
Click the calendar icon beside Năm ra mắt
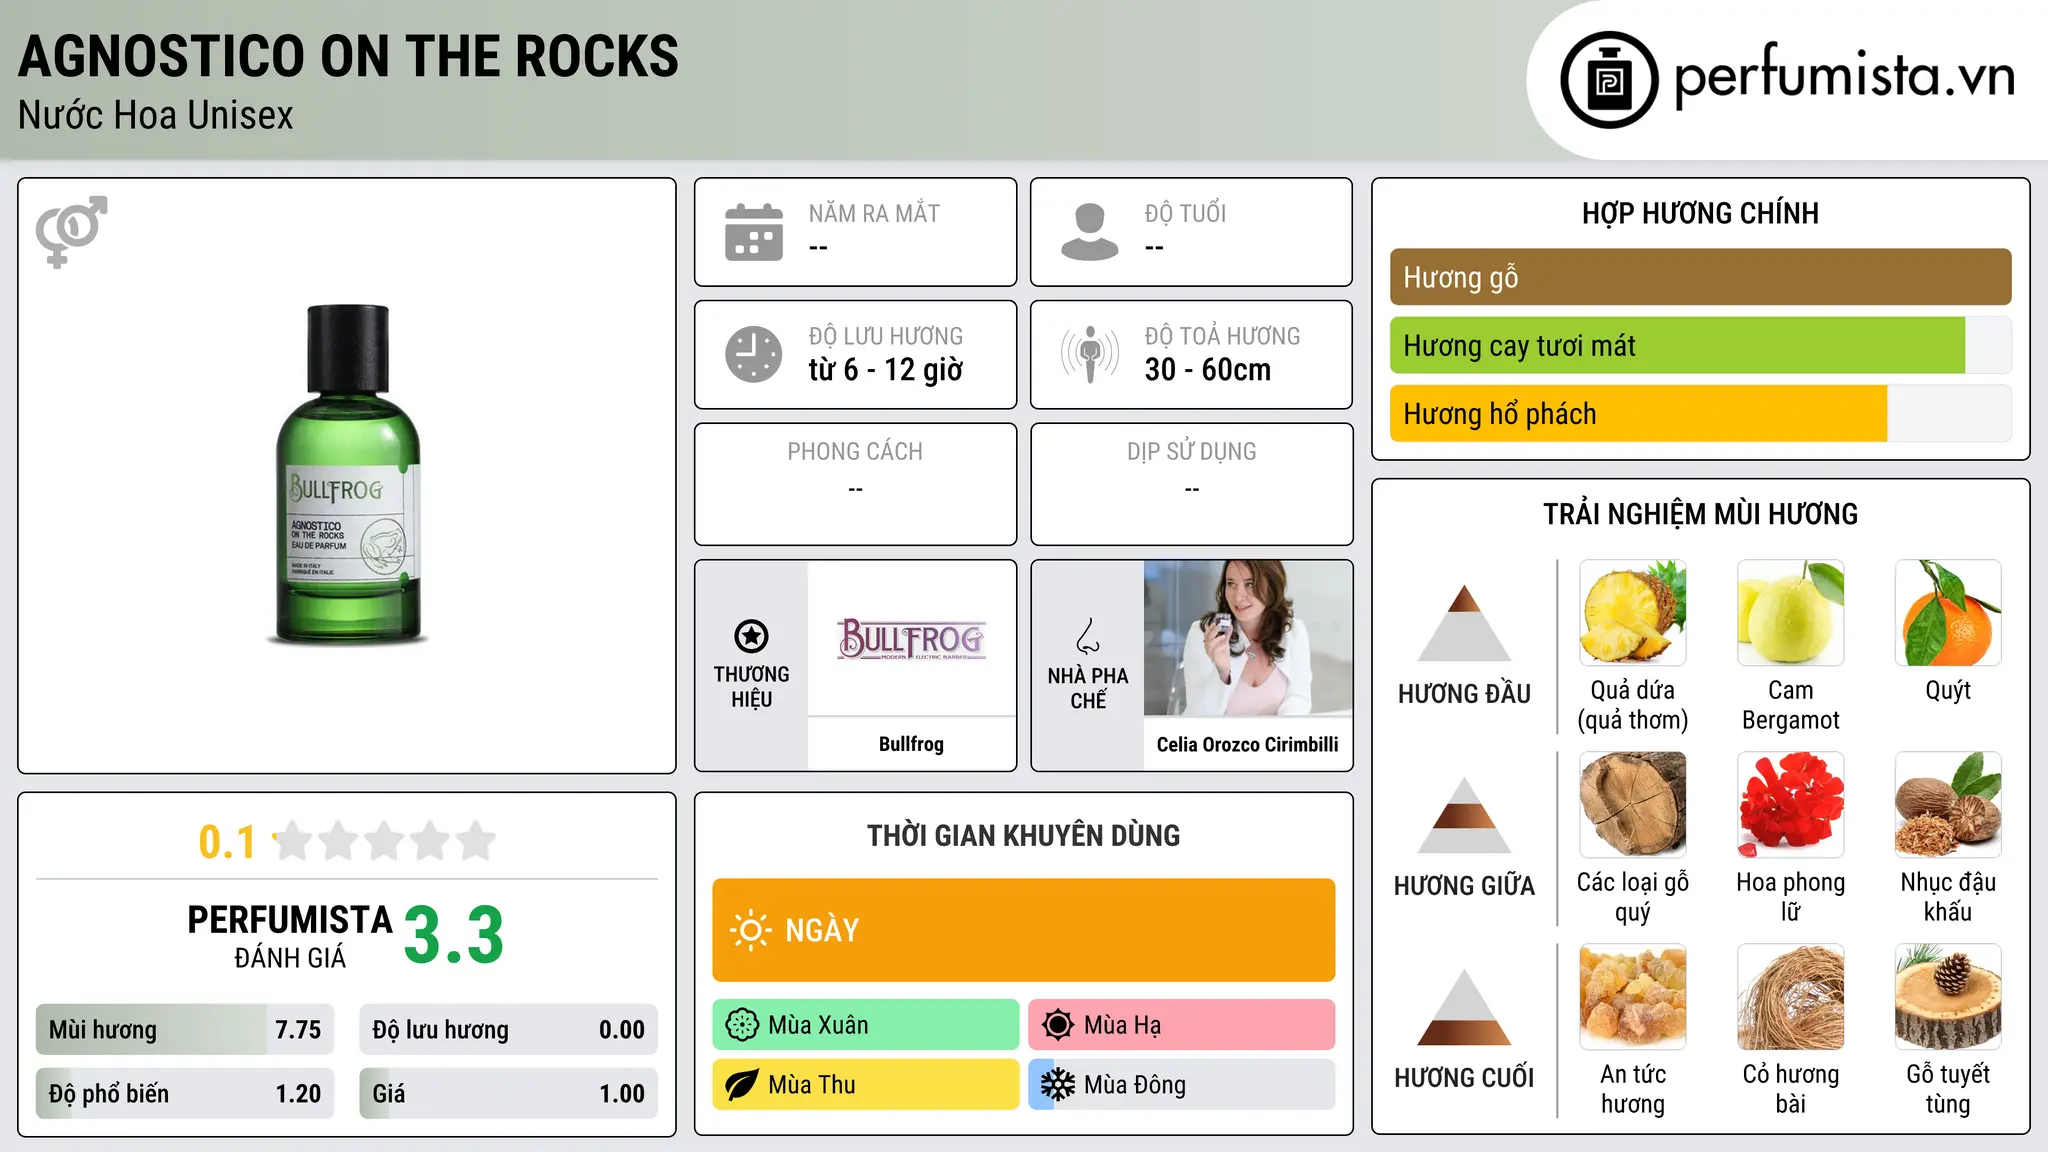coord(754,232)
